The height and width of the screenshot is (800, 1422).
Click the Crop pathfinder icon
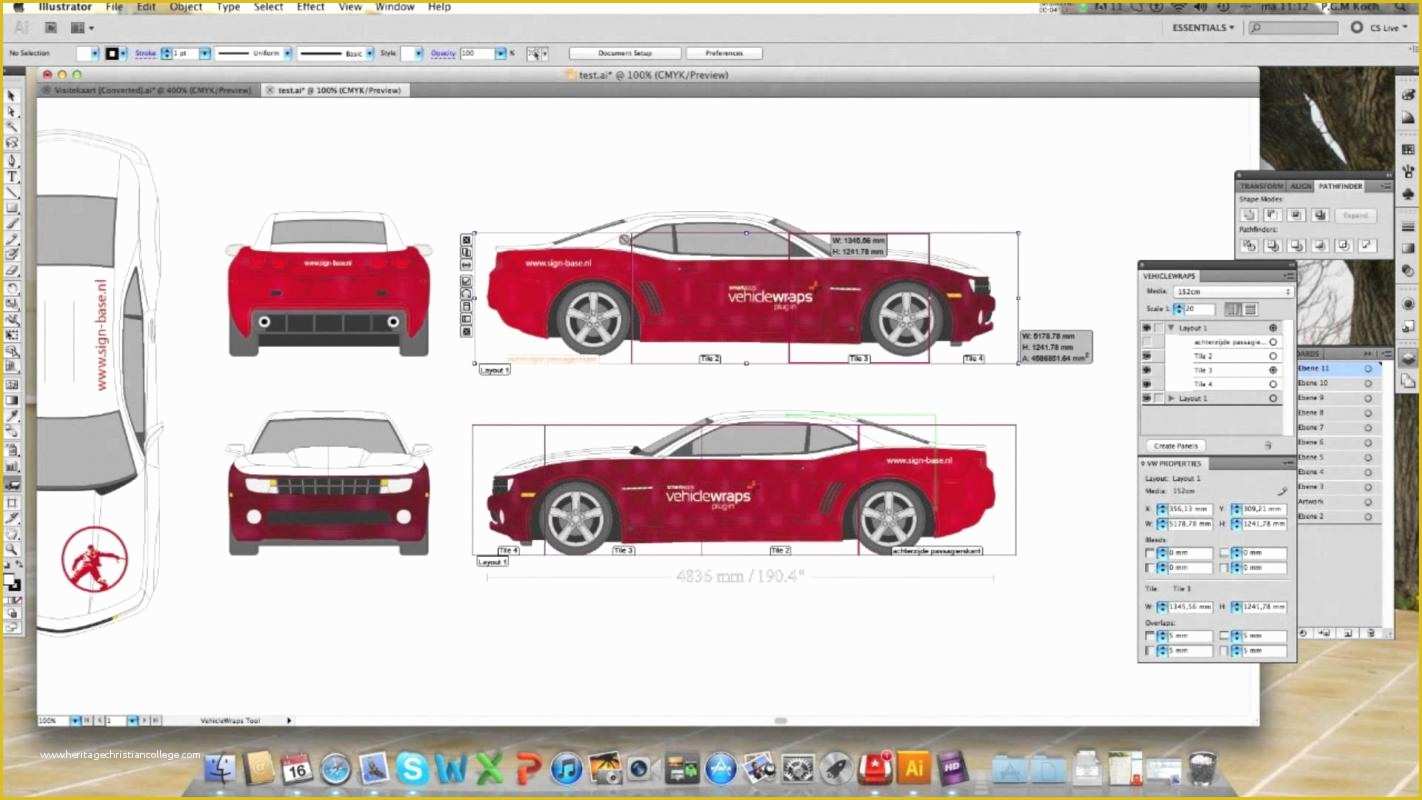click(1320, 245)
